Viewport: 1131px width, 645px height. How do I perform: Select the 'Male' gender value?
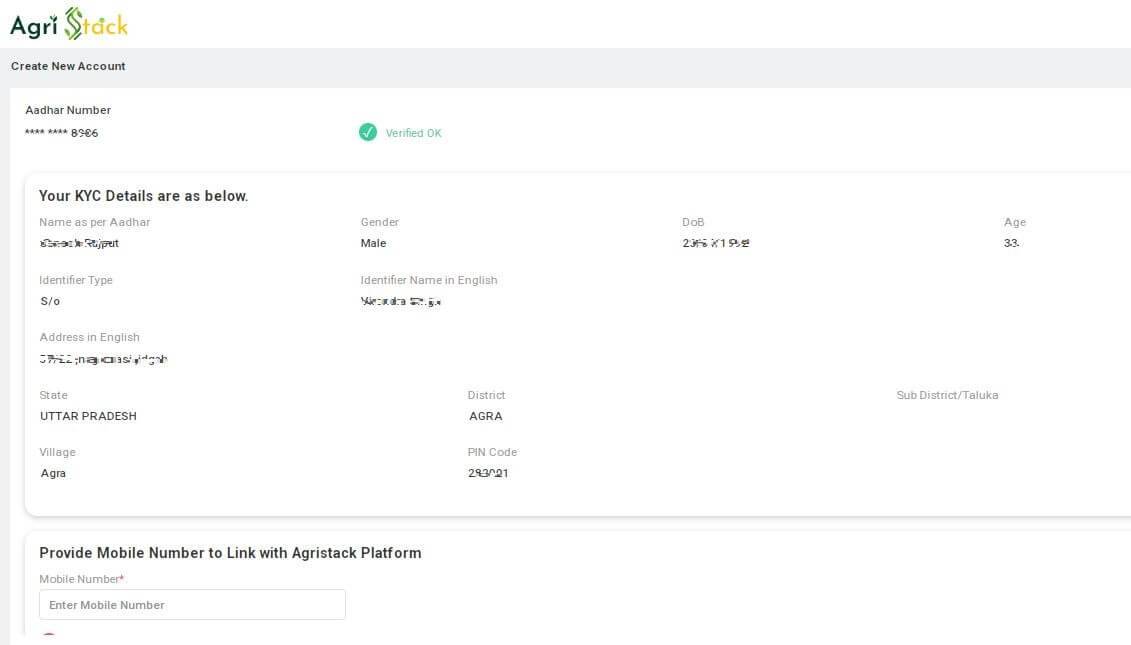374,243
